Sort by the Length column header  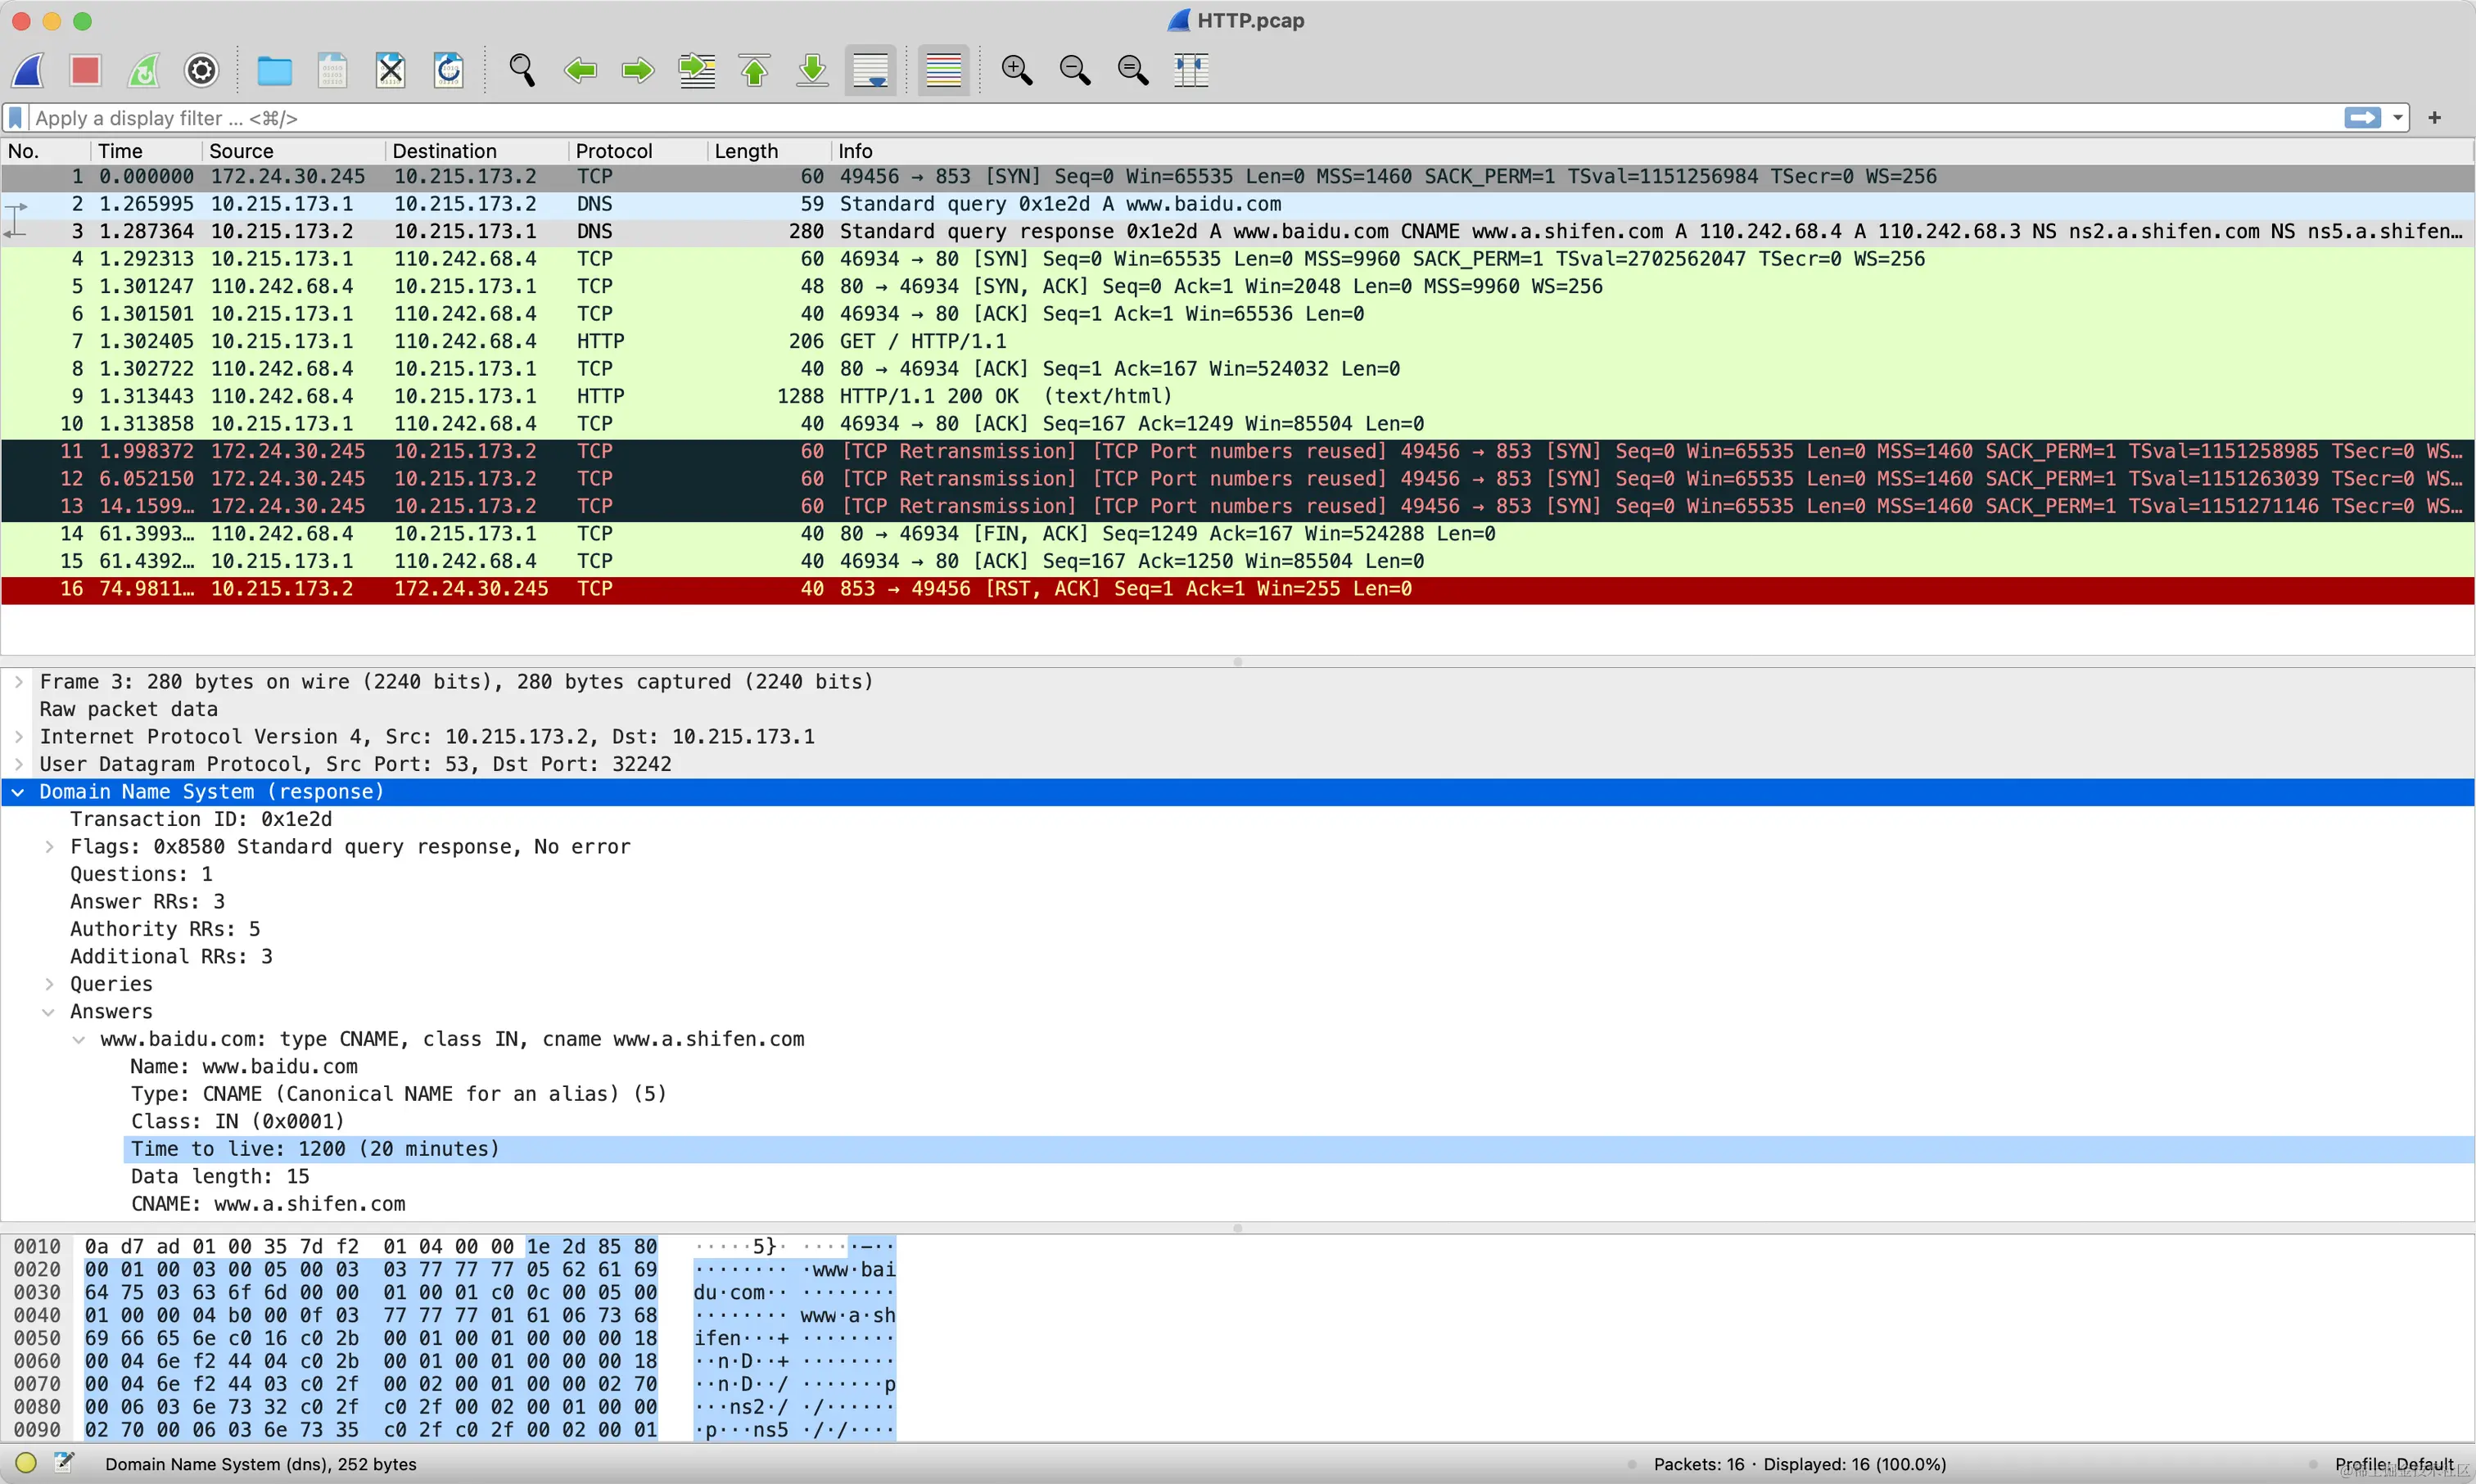(746, 151)
